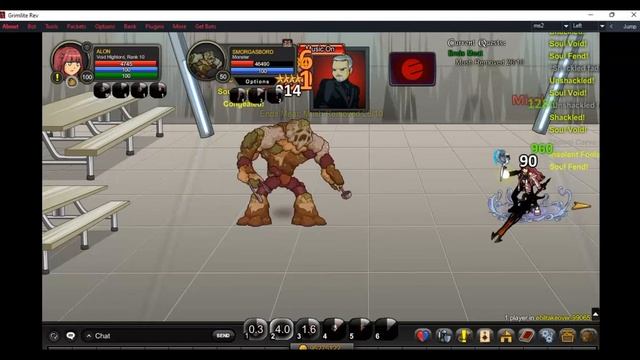Open the Options button under monster health
The width and height of the screenshot is (640, 360).
click(x=257, y=81)
